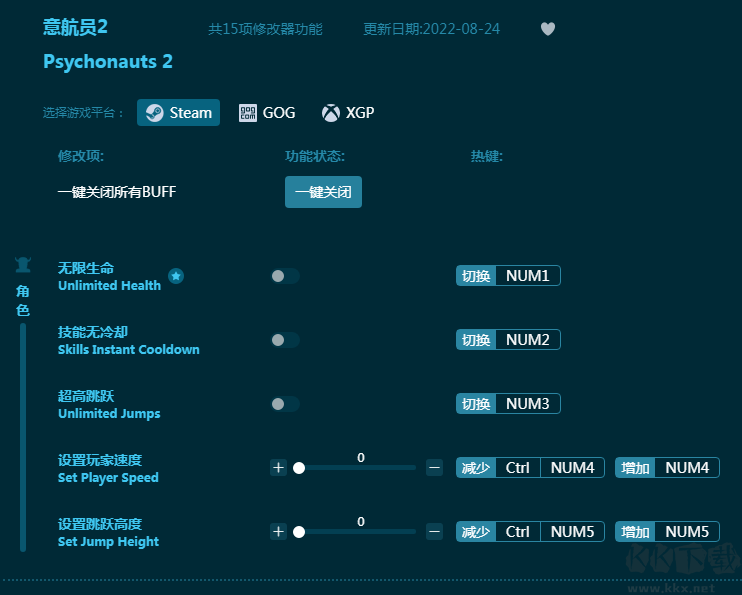Viewport: 742px width, 595px height.
Task: Click the plus icon for Set Jump Height
Action: [278, 531]
